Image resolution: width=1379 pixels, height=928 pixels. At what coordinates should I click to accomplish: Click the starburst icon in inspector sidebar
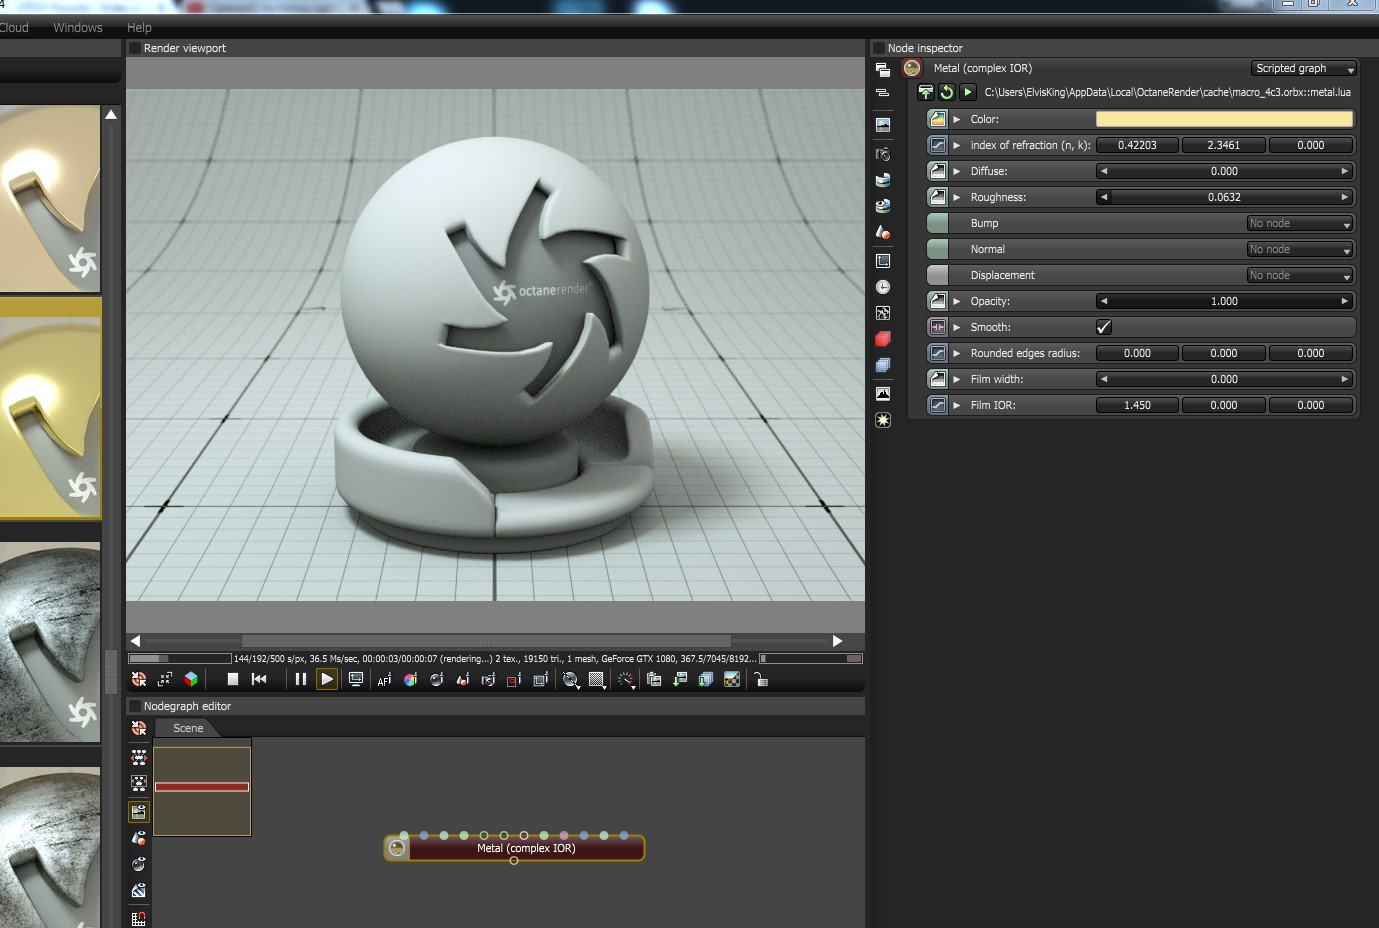tap(883, 420)
